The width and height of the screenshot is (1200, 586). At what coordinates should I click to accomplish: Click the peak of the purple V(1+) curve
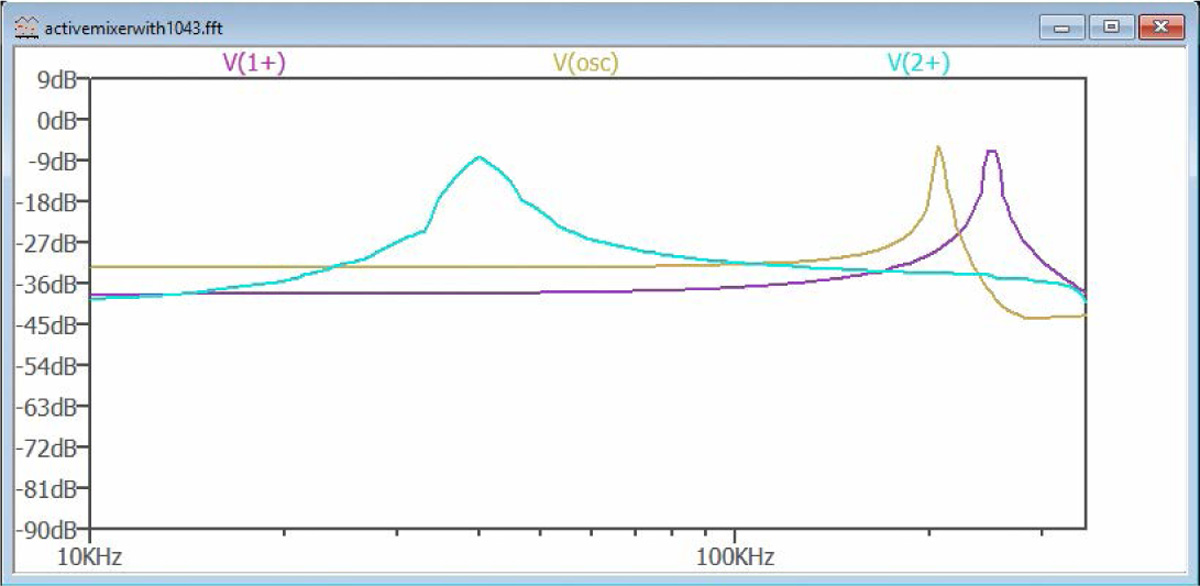(991, 151)
